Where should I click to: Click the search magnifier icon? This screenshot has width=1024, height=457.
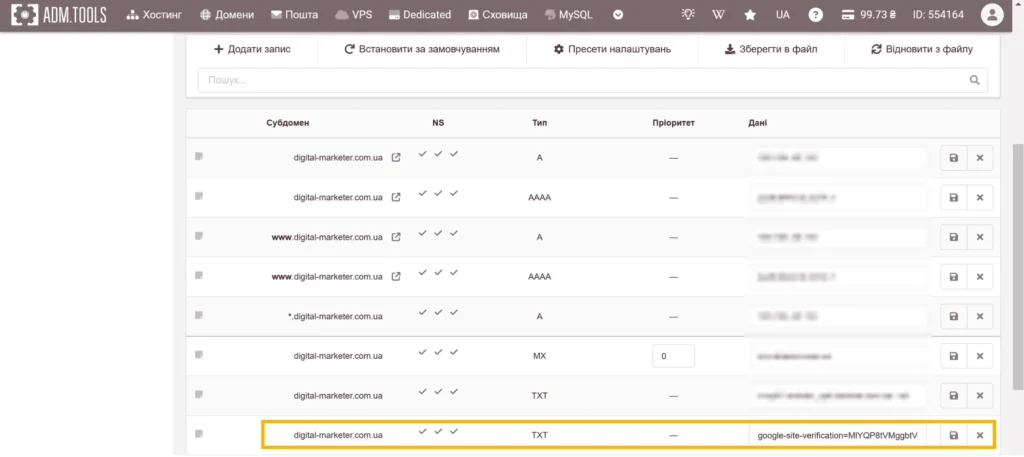click(974, 80)
